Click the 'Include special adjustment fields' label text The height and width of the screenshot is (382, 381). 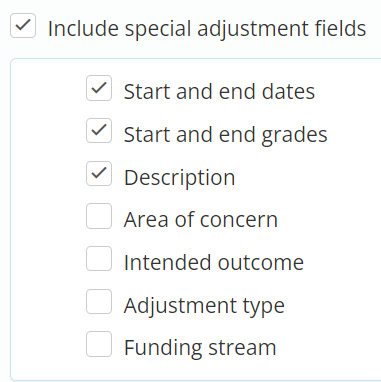coord(207,29)
